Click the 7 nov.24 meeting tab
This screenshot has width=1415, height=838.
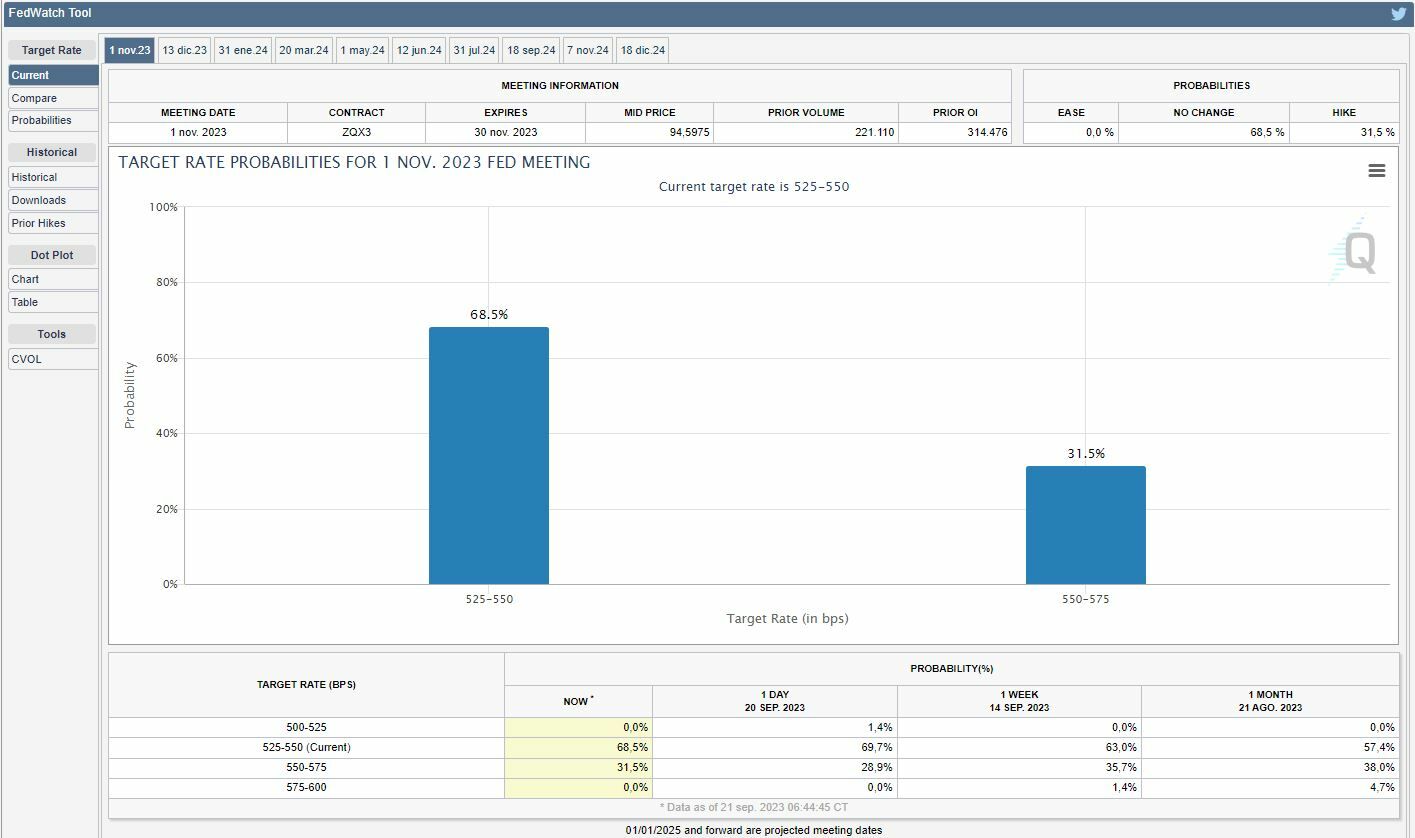pyautogui.click(x=587, y=50)
